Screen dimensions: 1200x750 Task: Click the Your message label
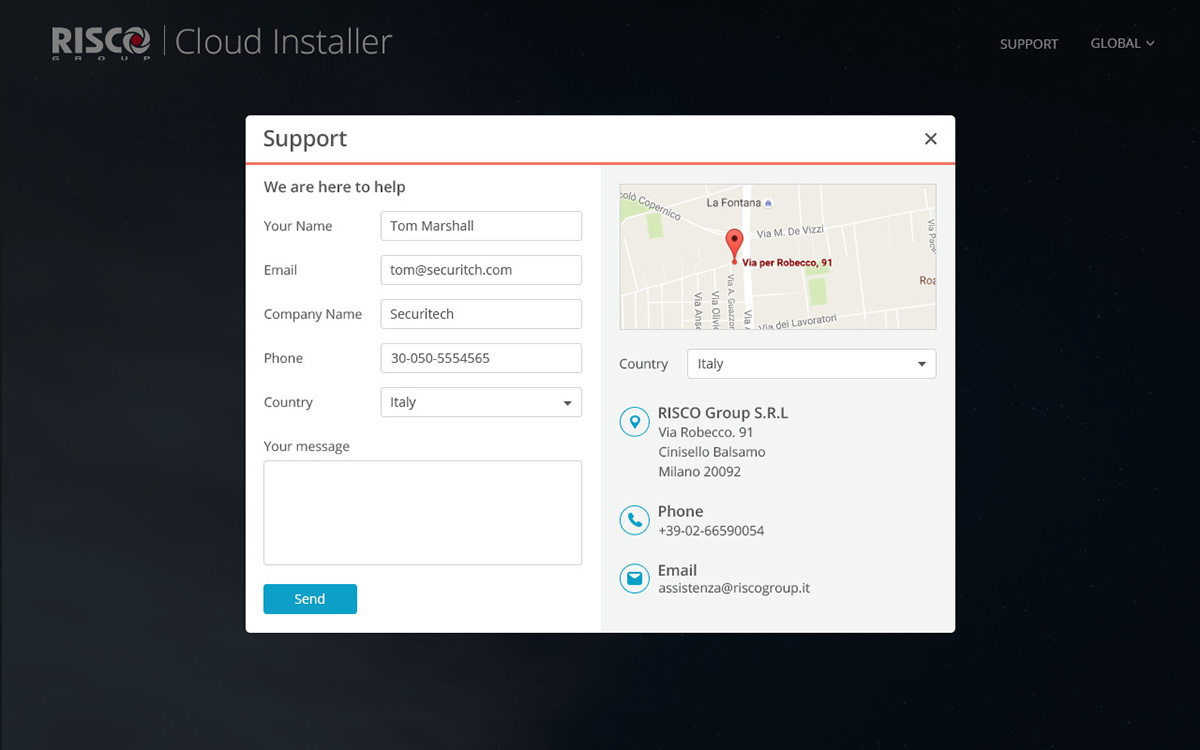[307, 447]
